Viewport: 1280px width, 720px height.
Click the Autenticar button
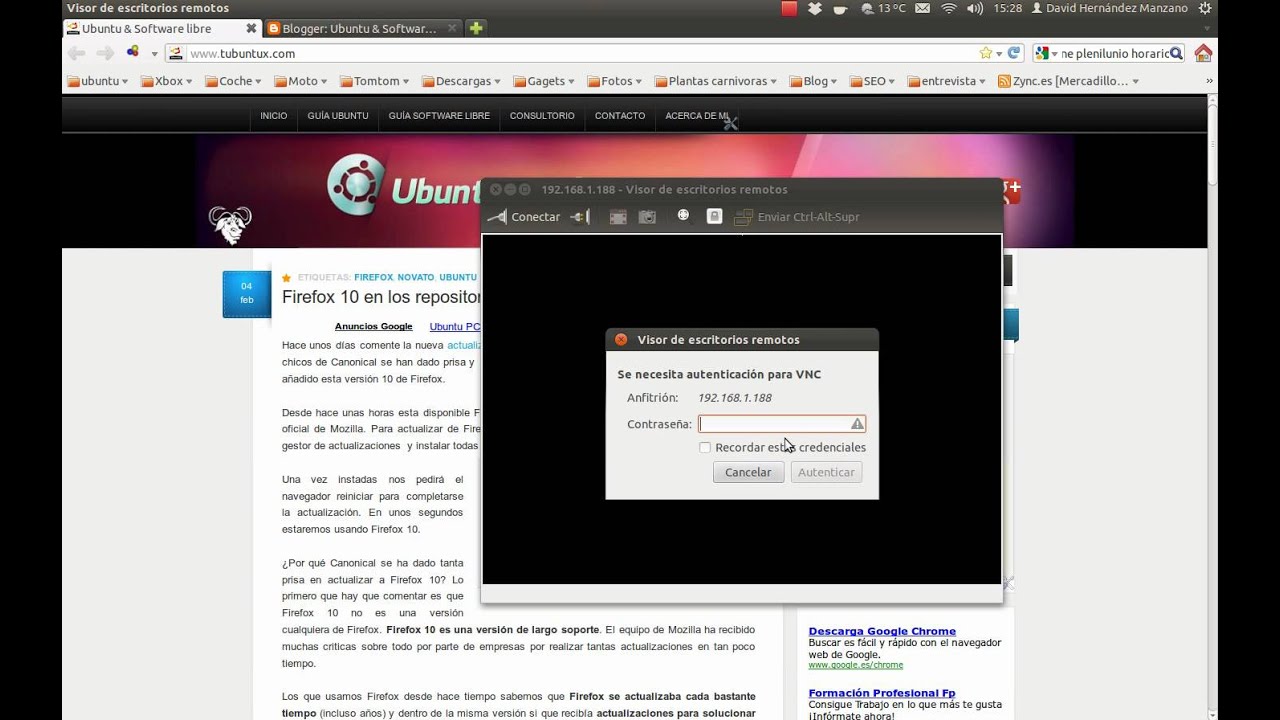[x=826, y=472]
